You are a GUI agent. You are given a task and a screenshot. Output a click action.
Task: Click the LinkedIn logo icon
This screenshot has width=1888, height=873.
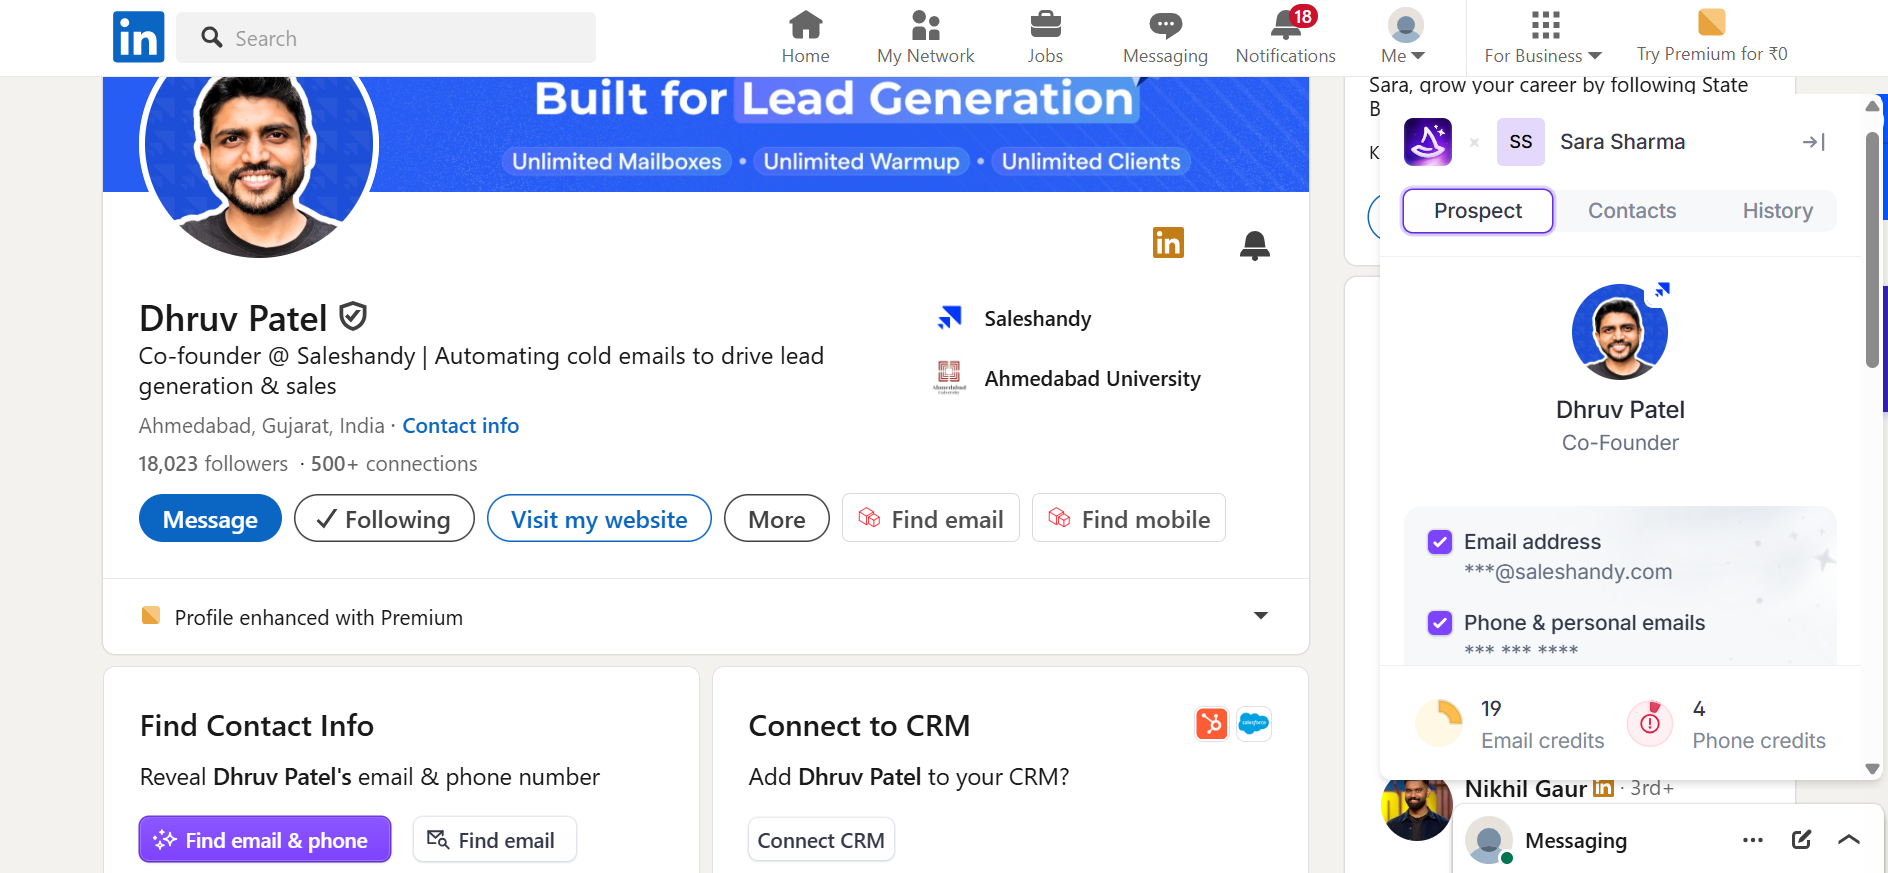(138, 37)
